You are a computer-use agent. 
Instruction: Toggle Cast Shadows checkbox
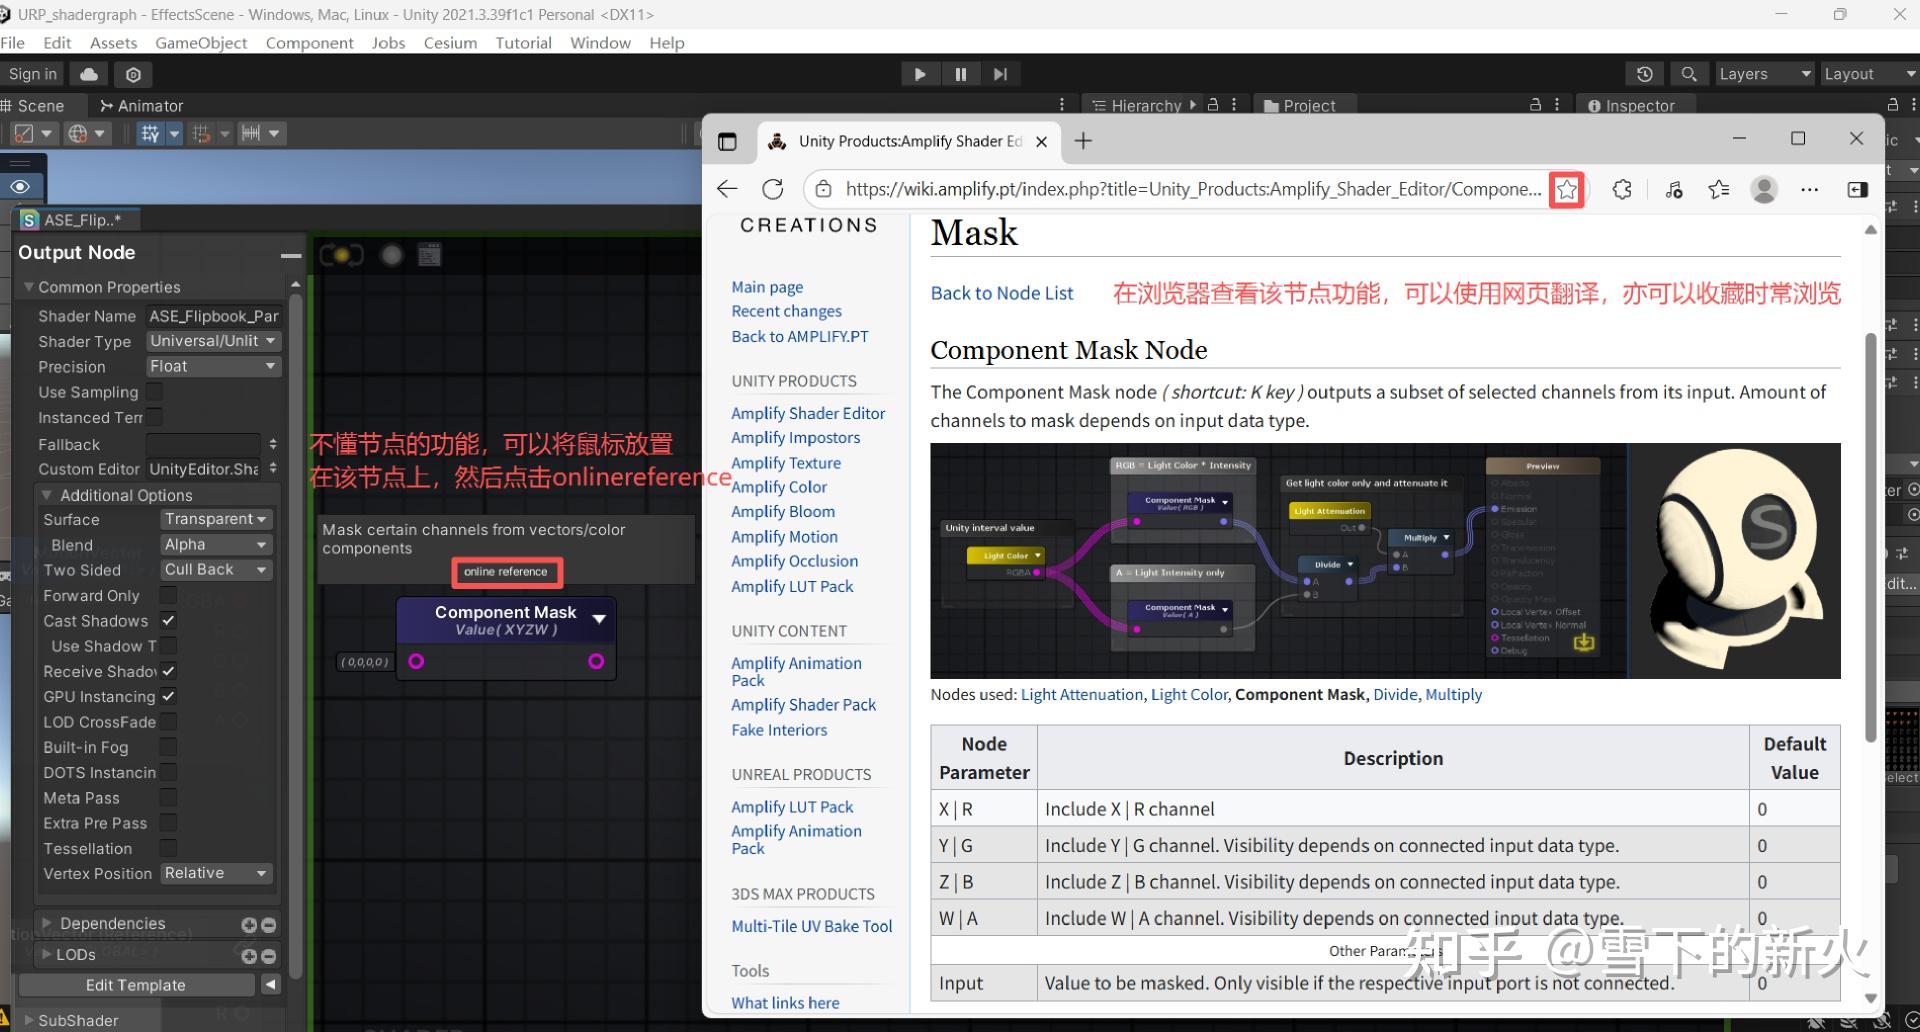click(x=168, y=621)
